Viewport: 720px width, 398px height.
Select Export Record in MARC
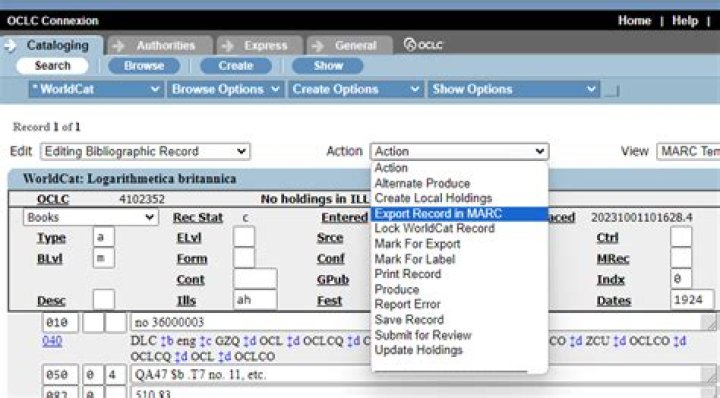[x=459, y=213]
